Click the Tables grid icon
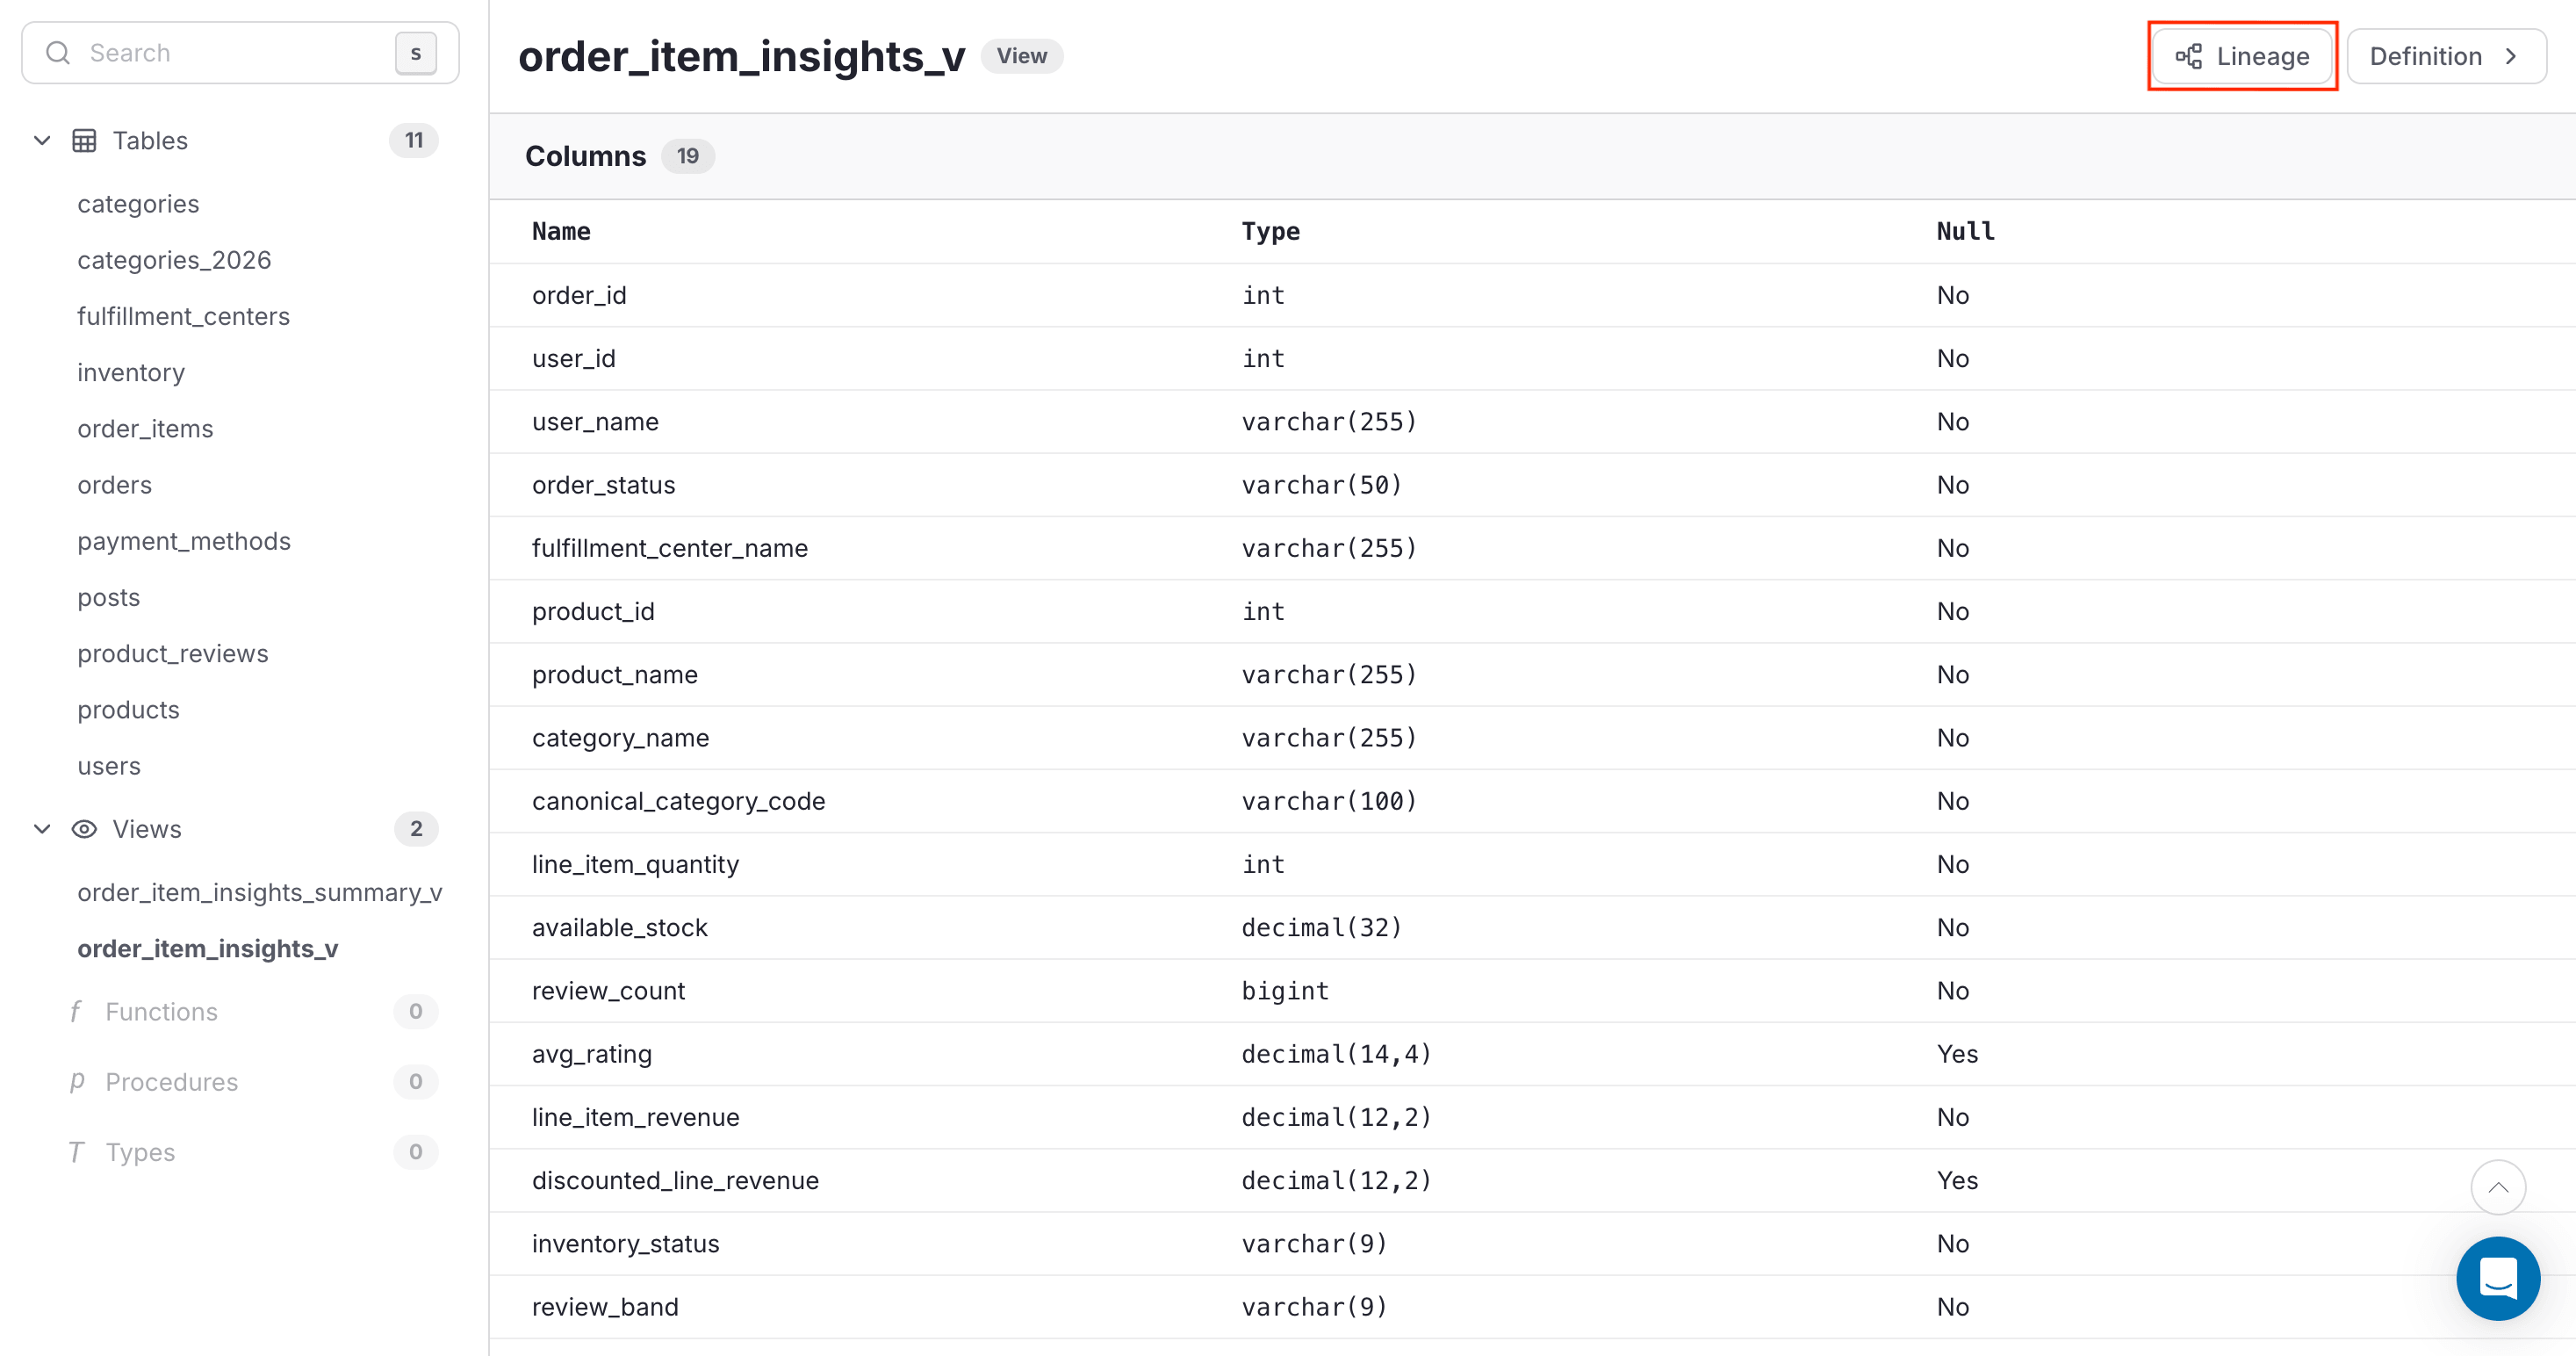 (x=84, y=140)
